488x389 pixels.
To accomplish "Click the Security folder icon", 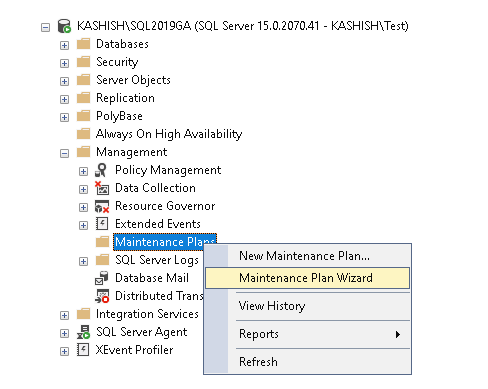I will tap(83, 62).
